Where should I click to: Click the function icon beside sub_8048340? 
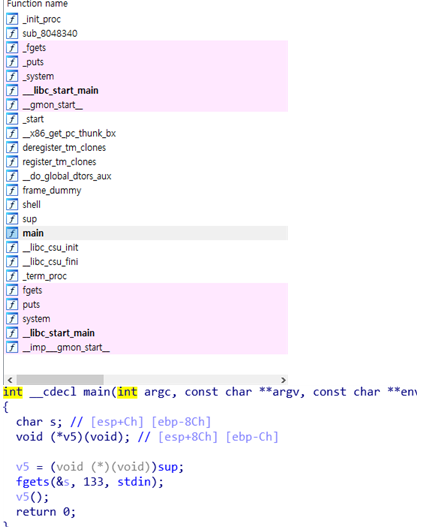pos(12,33)
